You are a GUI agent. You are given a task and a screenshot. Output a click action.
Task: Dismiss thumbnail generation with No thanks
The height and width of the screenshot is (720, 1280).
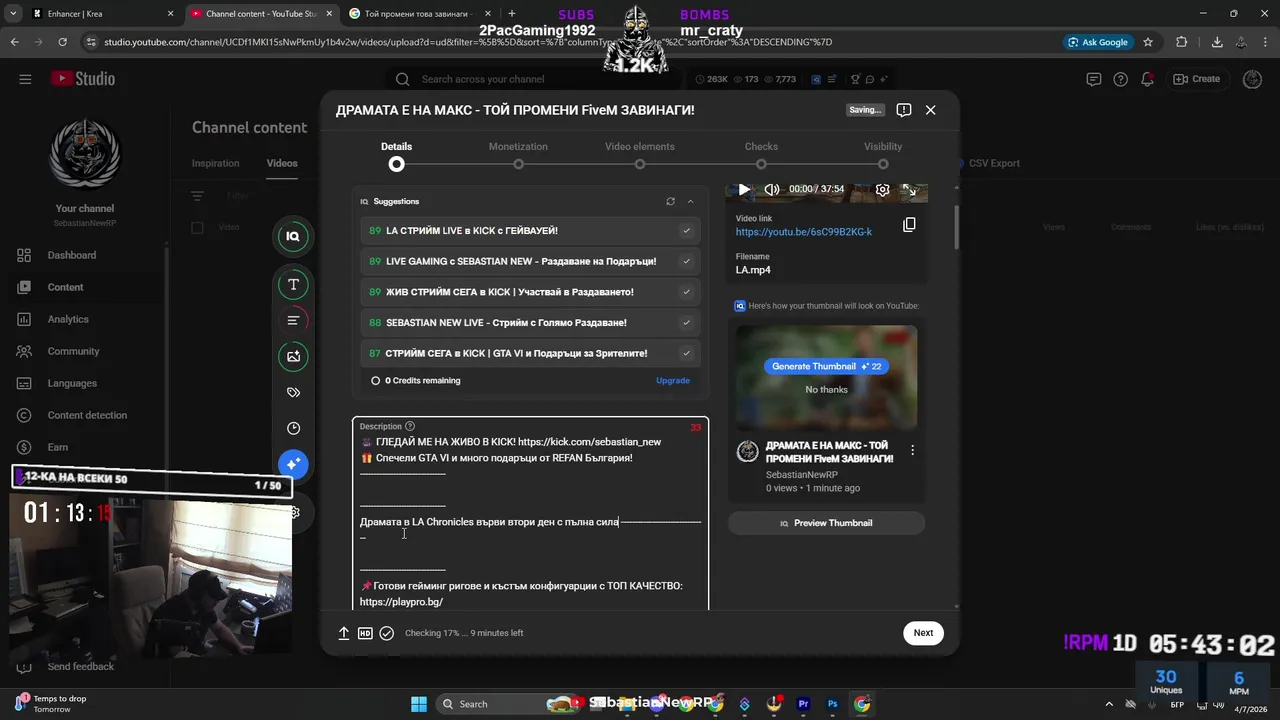coord(826,389)
